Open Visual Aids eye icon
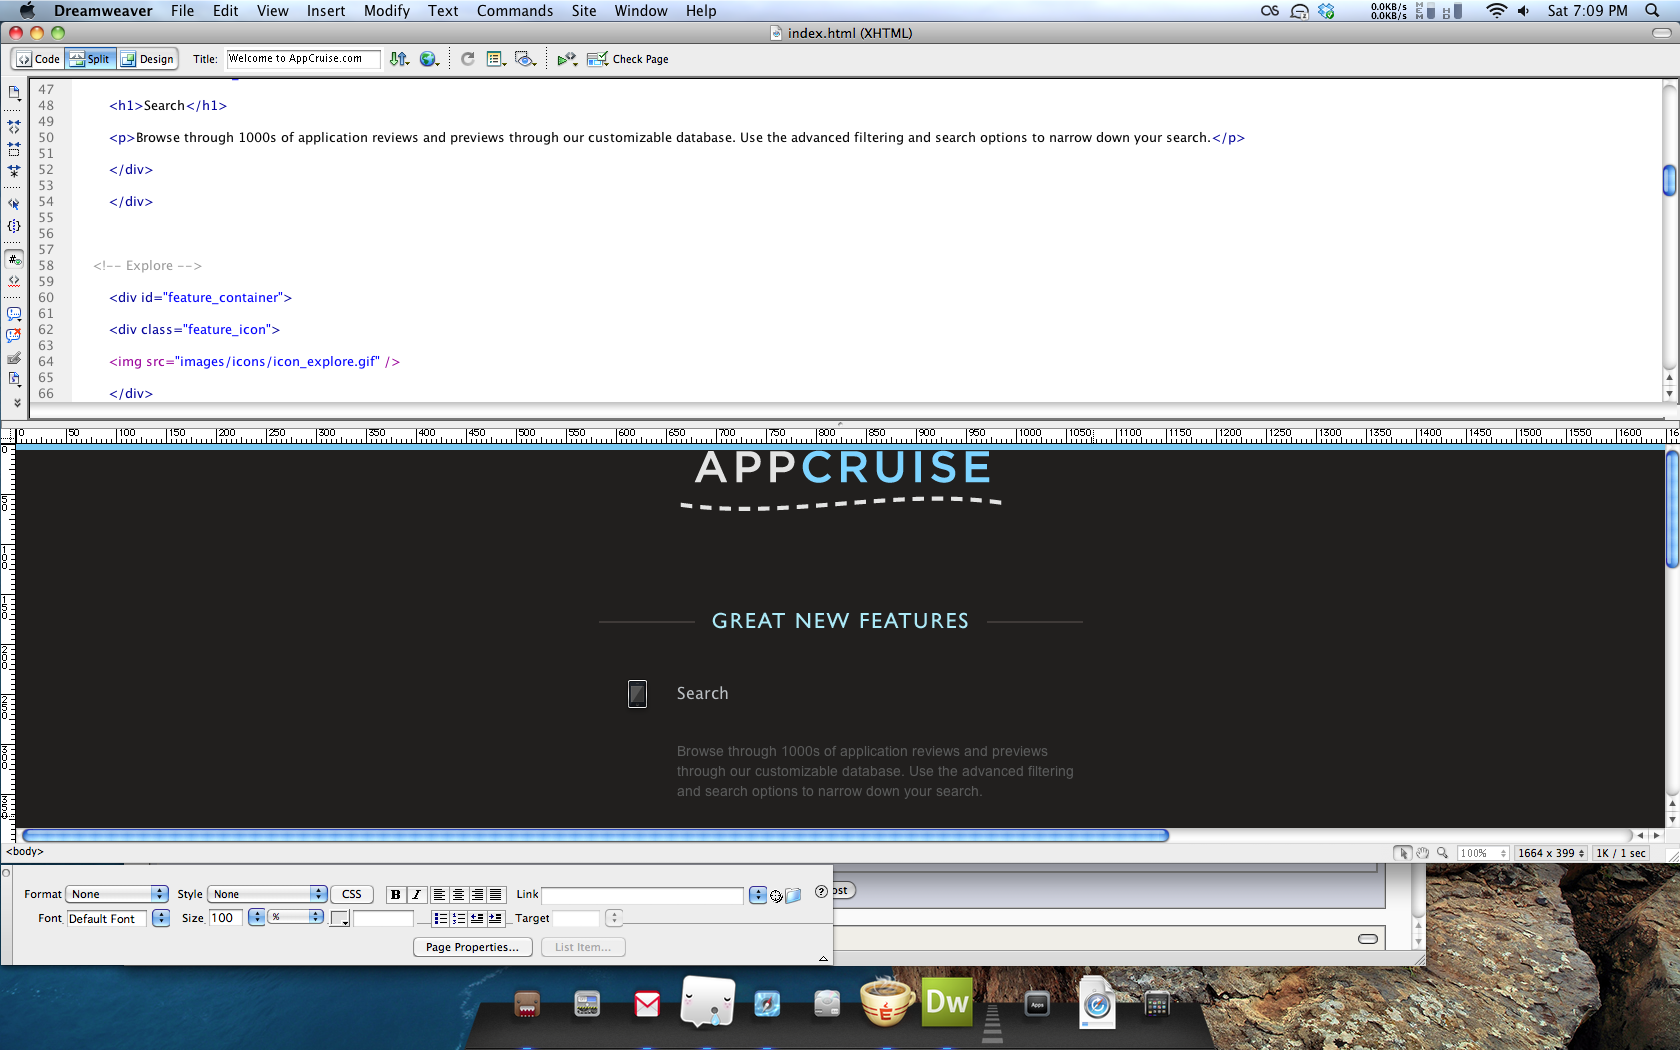 click(525, 59)
